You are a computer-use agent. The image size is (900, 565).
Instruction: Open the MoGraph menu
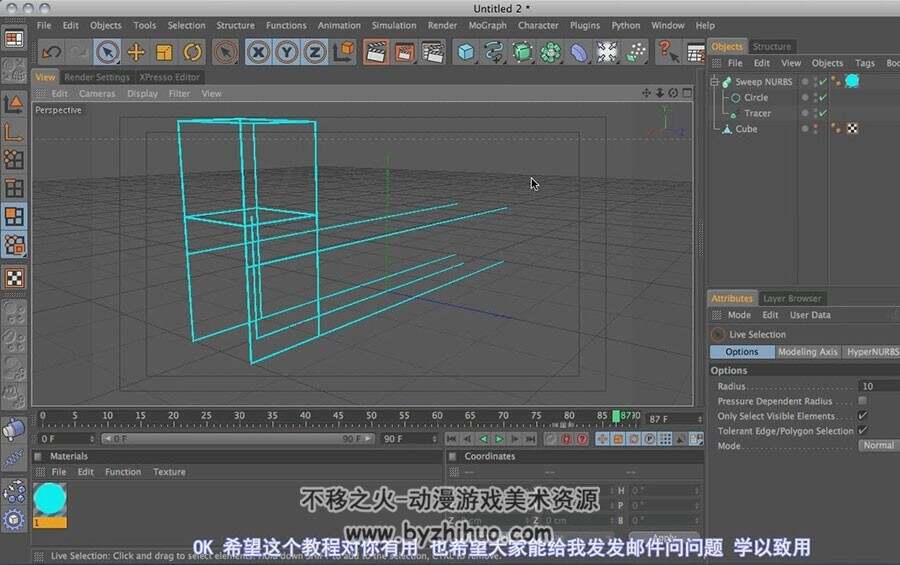tap(487, 25)
